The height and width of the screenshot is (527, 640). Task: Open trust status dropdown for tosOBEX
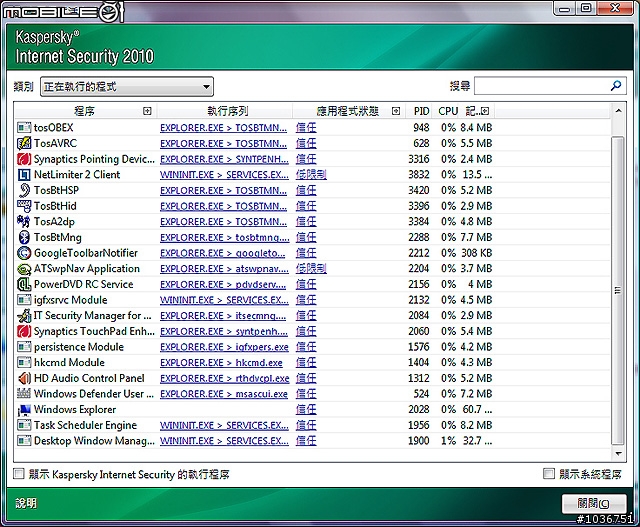point(306,128)
